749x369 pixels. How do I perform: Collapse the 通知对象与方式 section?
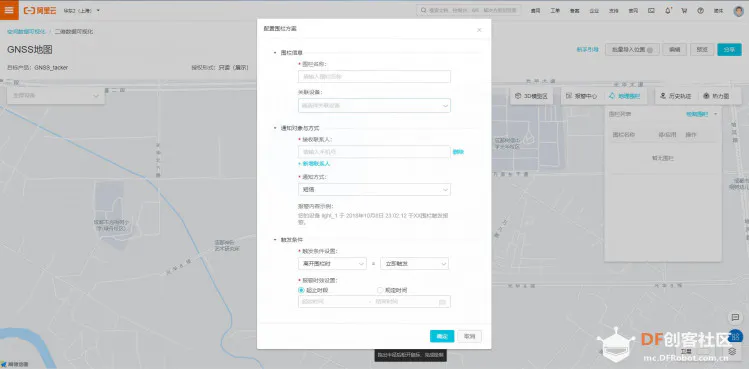coord(275,128)
